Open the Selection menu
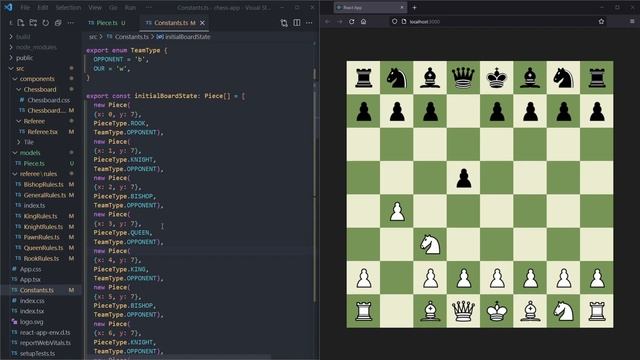Screen dimensions: 640x360 point(68,7)
